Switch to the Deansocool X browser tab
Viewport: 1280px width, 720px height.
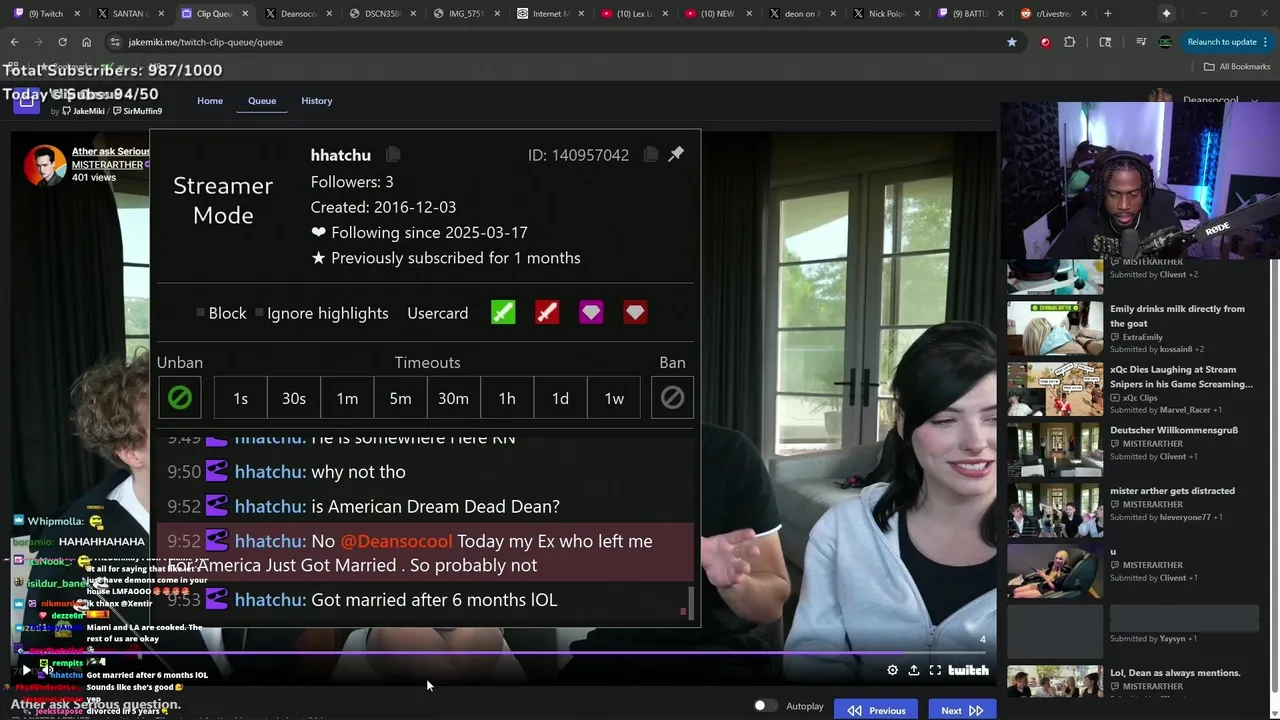(298, 13)
